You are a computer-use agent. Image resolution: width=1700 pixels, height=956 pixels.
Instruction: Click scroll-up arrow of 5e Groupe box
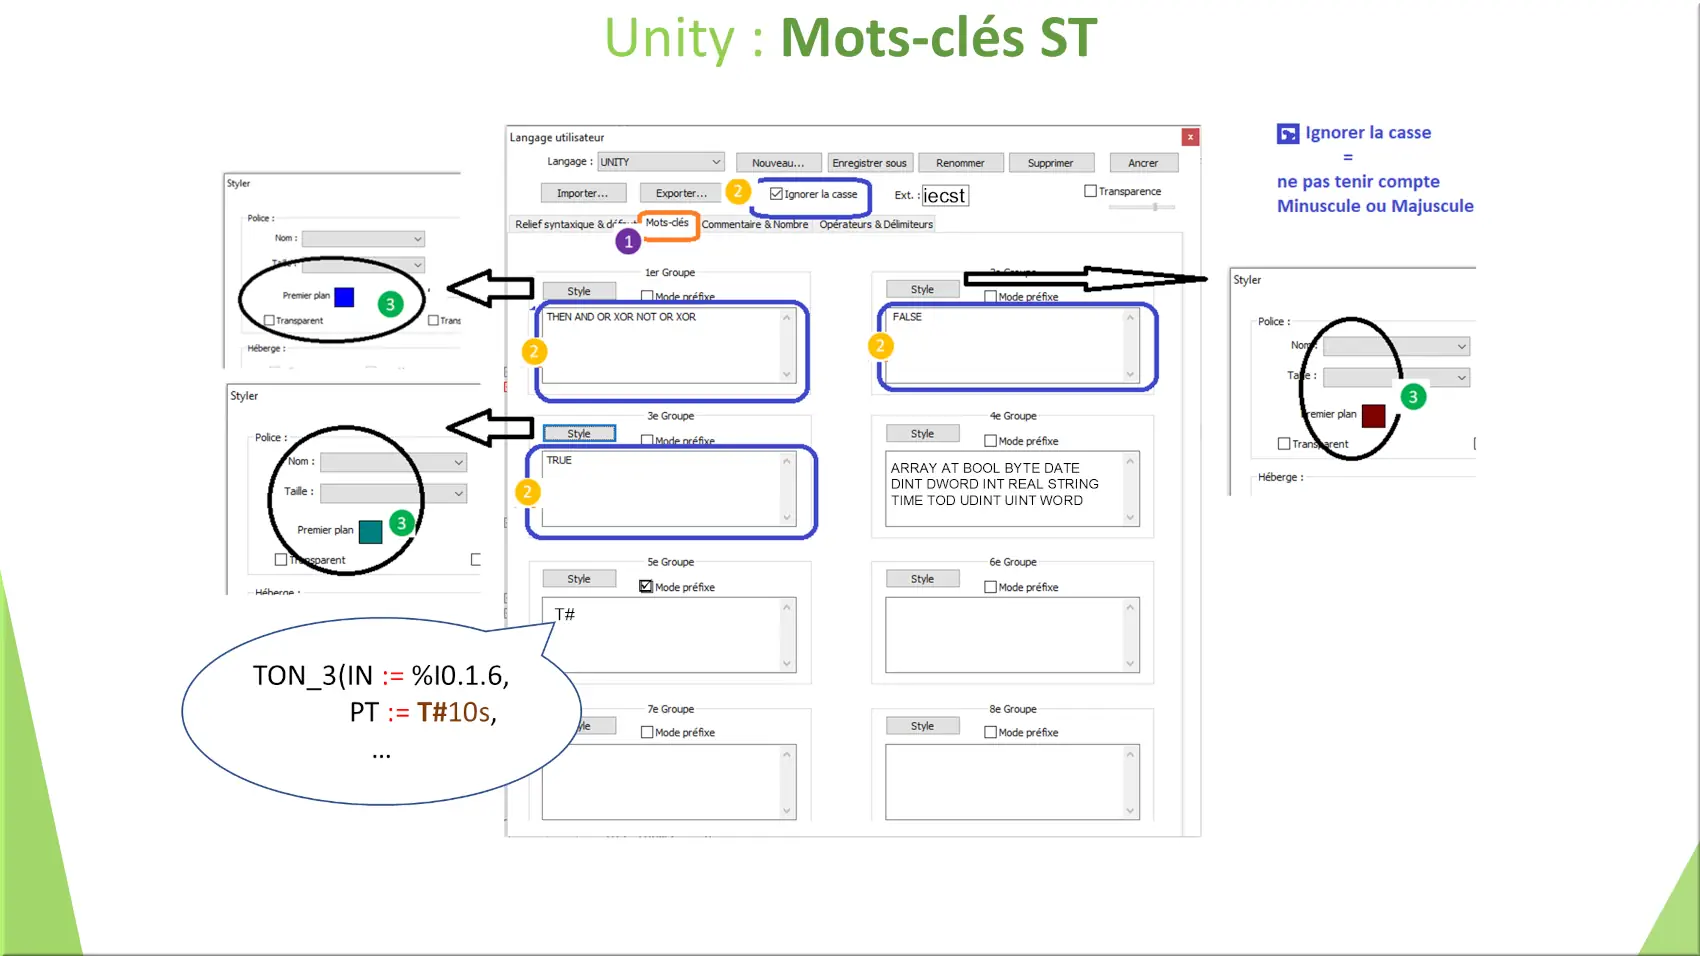(x=787, y=607)
